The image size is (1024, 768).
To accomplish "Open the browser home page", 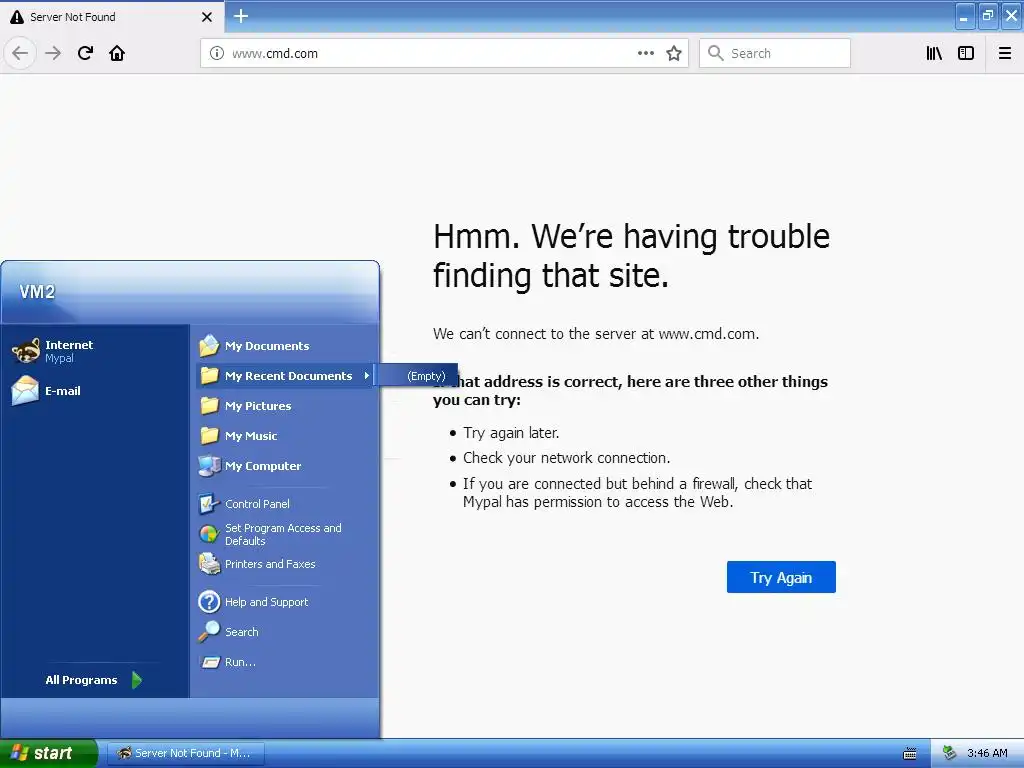I will click(x=117, y=53).
